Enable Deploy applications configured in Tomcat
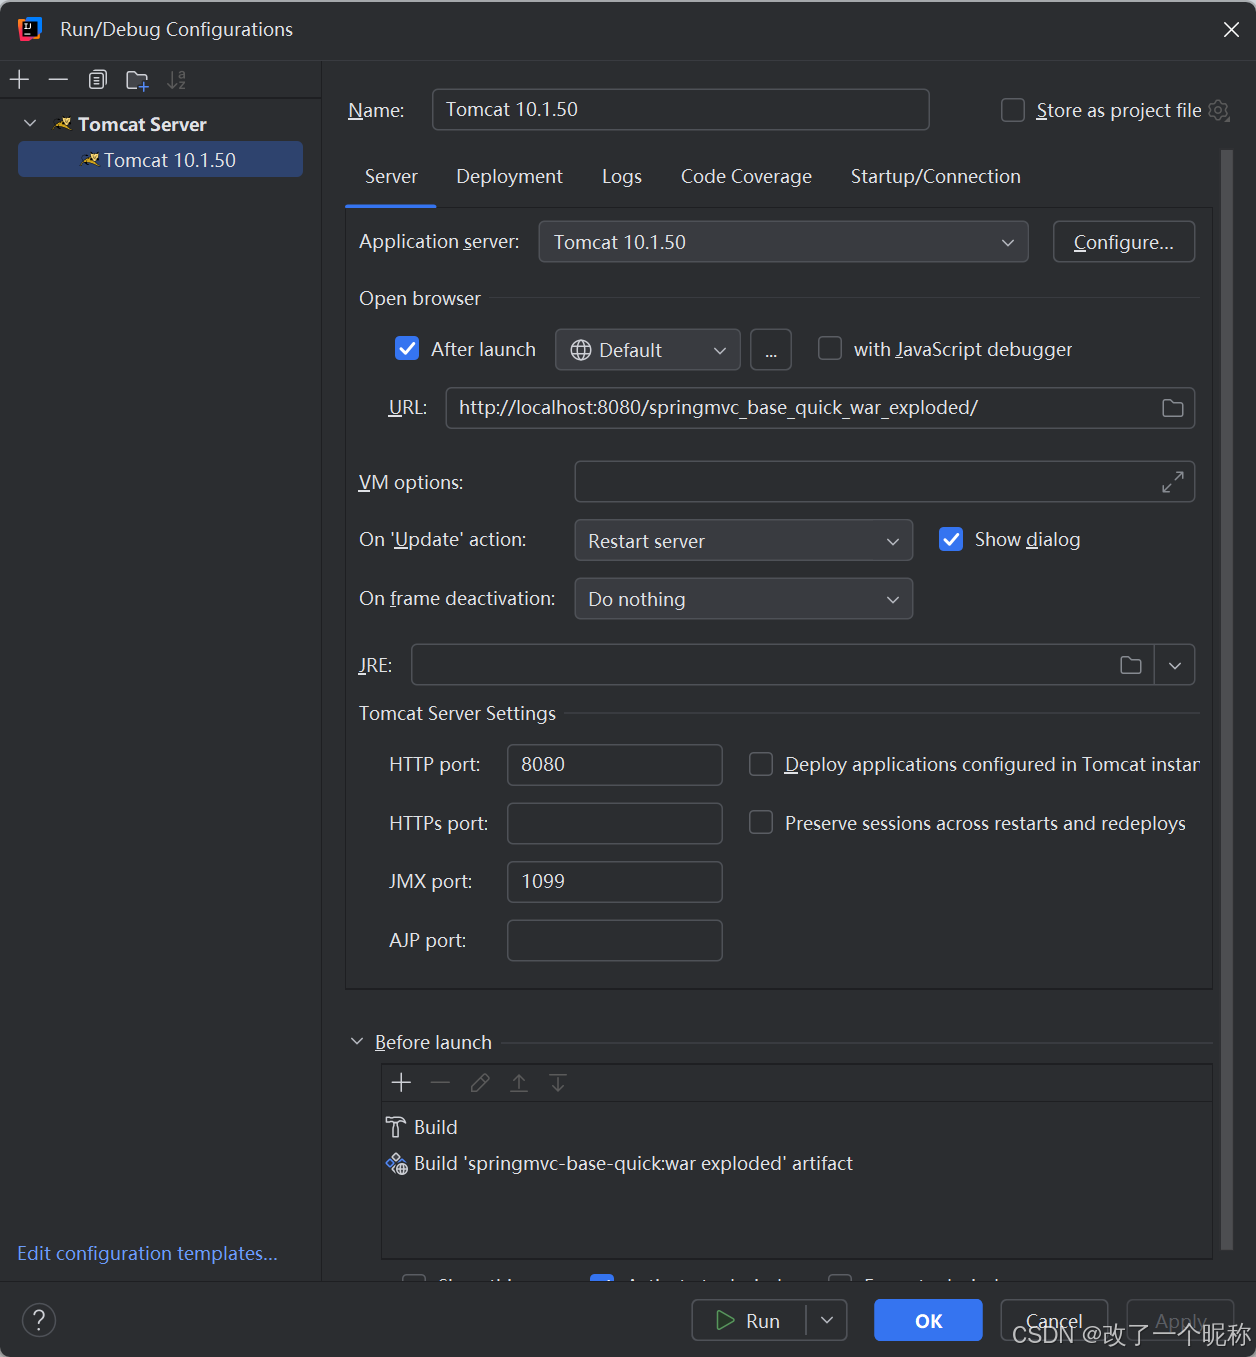This screenshot has width=1256, height=1357. (x=761, y=764)
